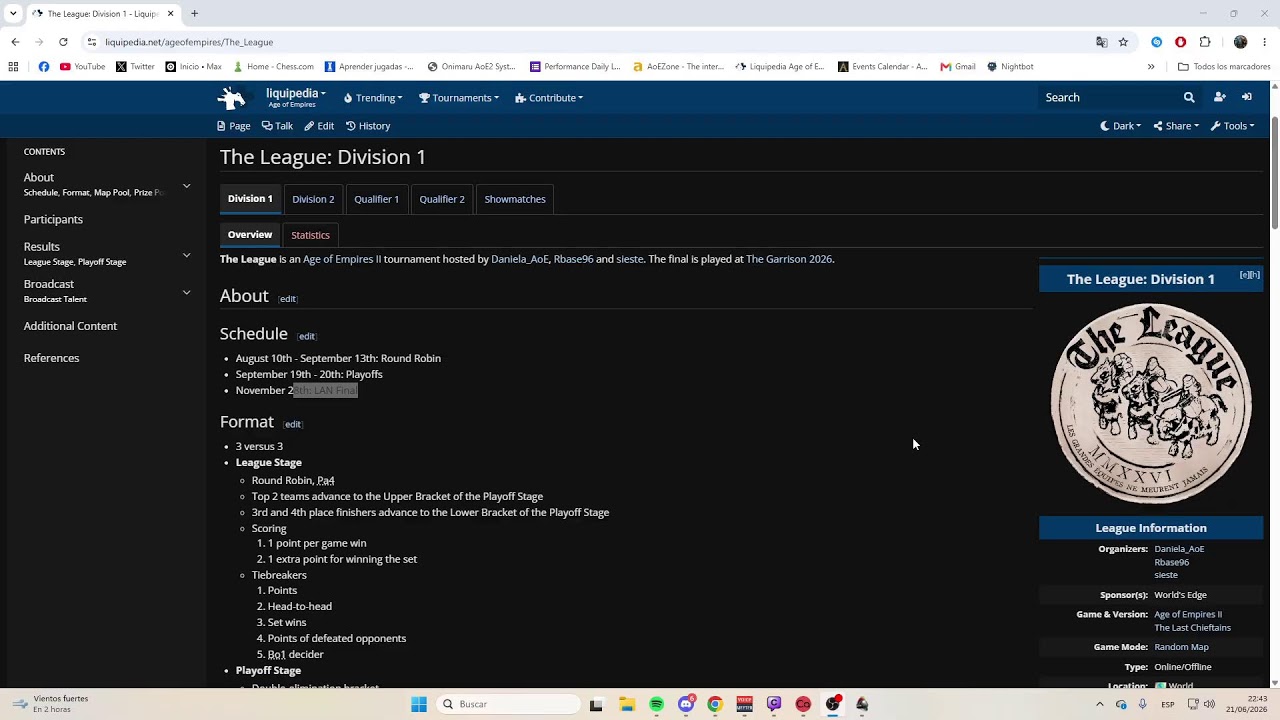Click the browser address bar
Image resolution: width=1280 pixels, height=720 pixels.
click(590, 42)
